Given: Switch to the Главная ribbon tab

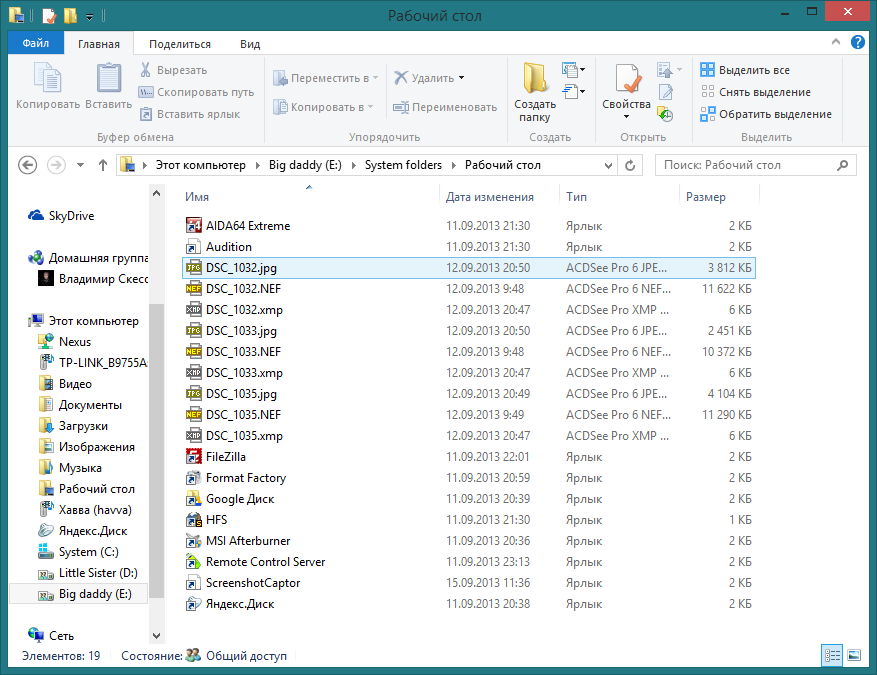Looking at the screenshot, I should click(x=98, y=44).
